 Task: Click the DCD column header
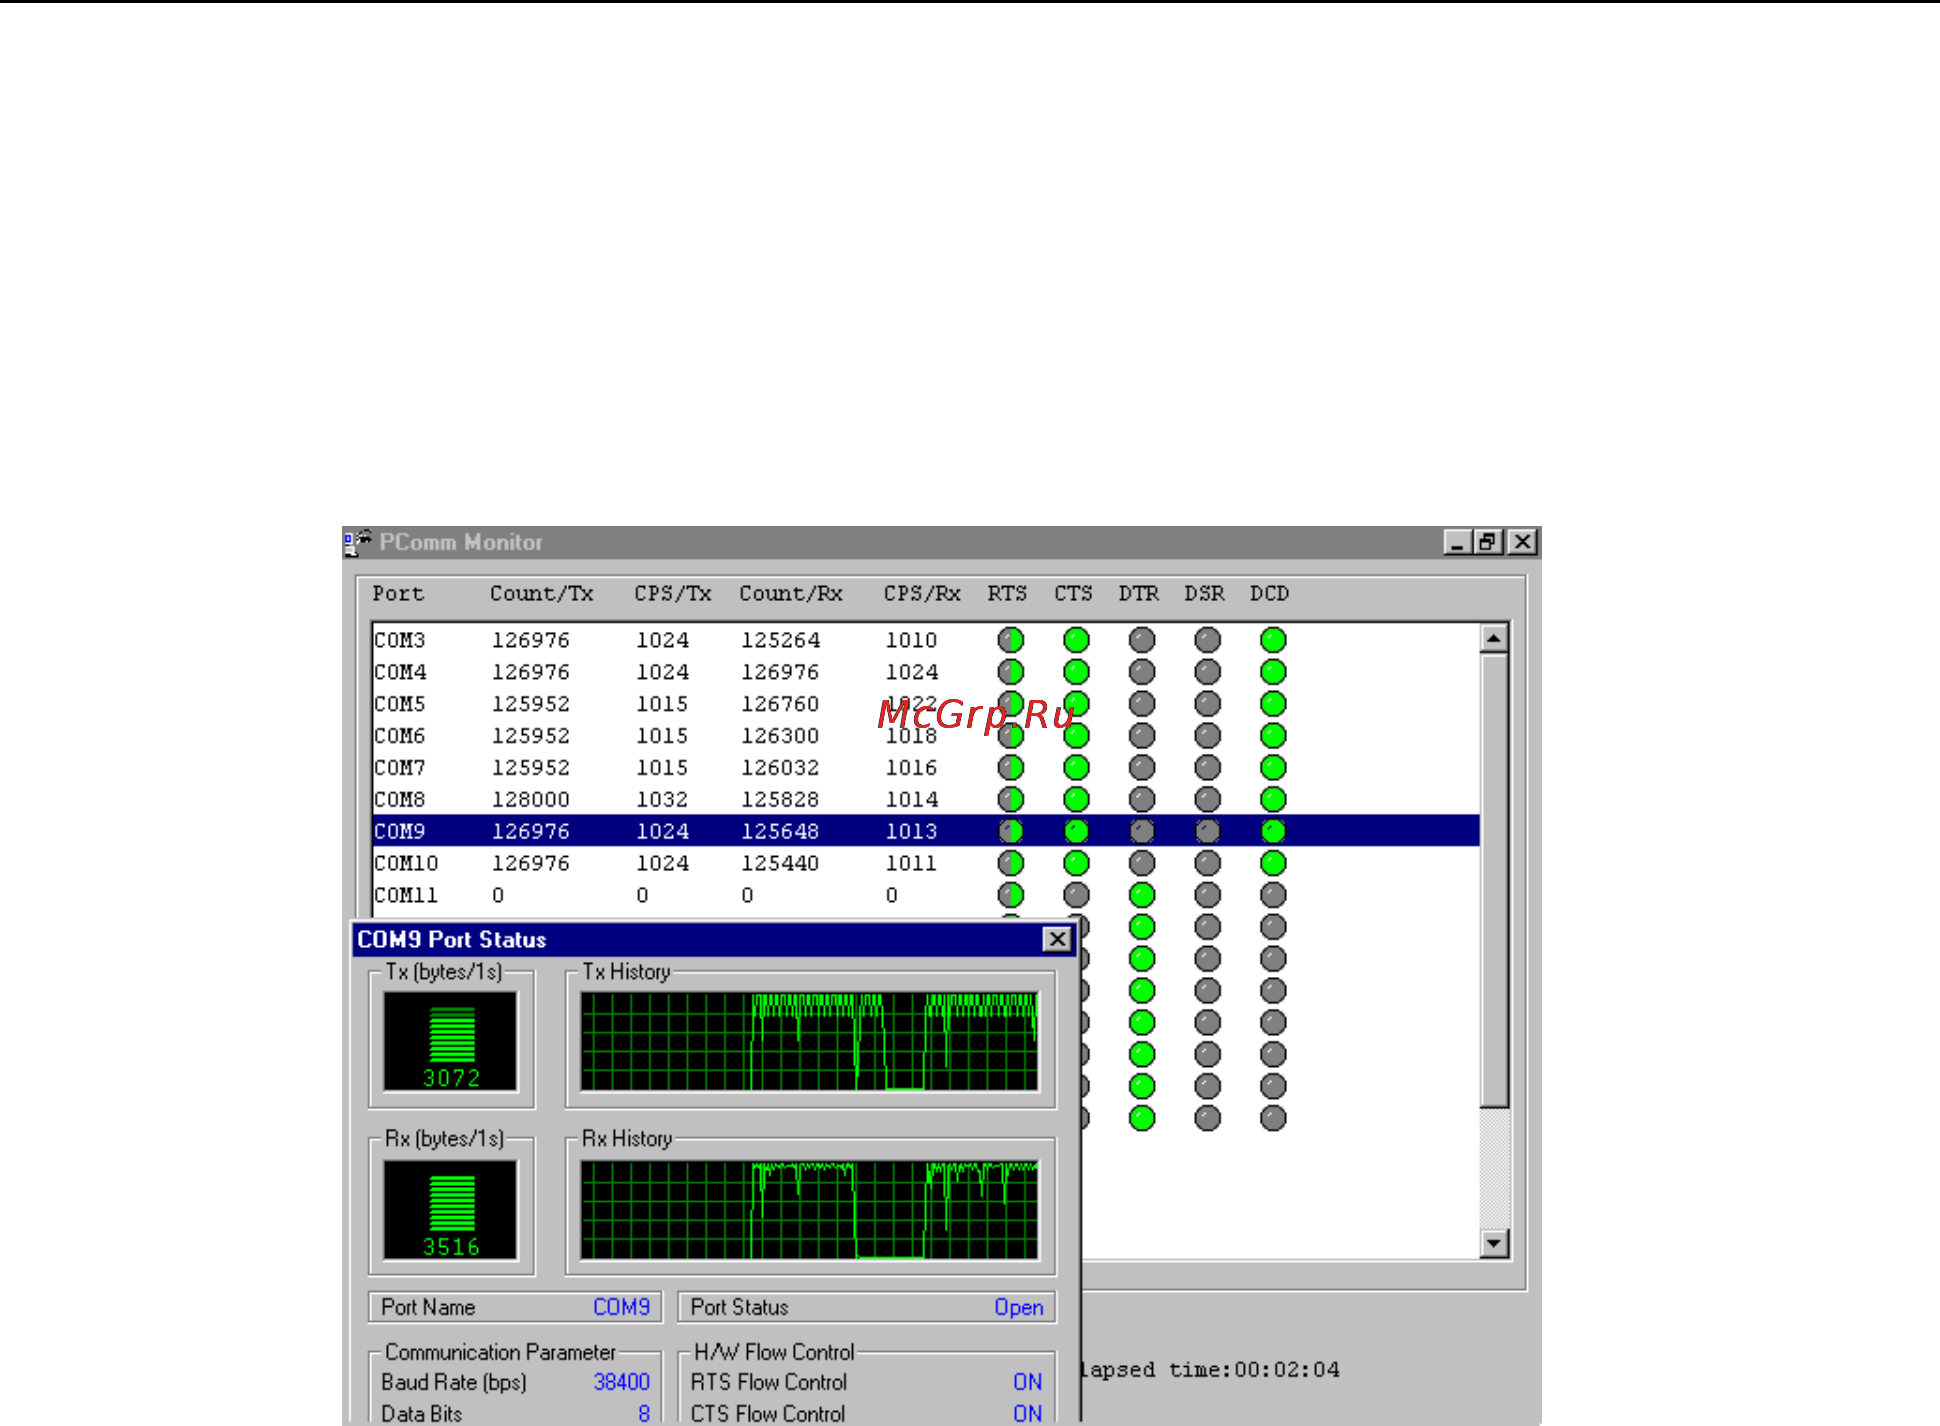(1270, 594)
